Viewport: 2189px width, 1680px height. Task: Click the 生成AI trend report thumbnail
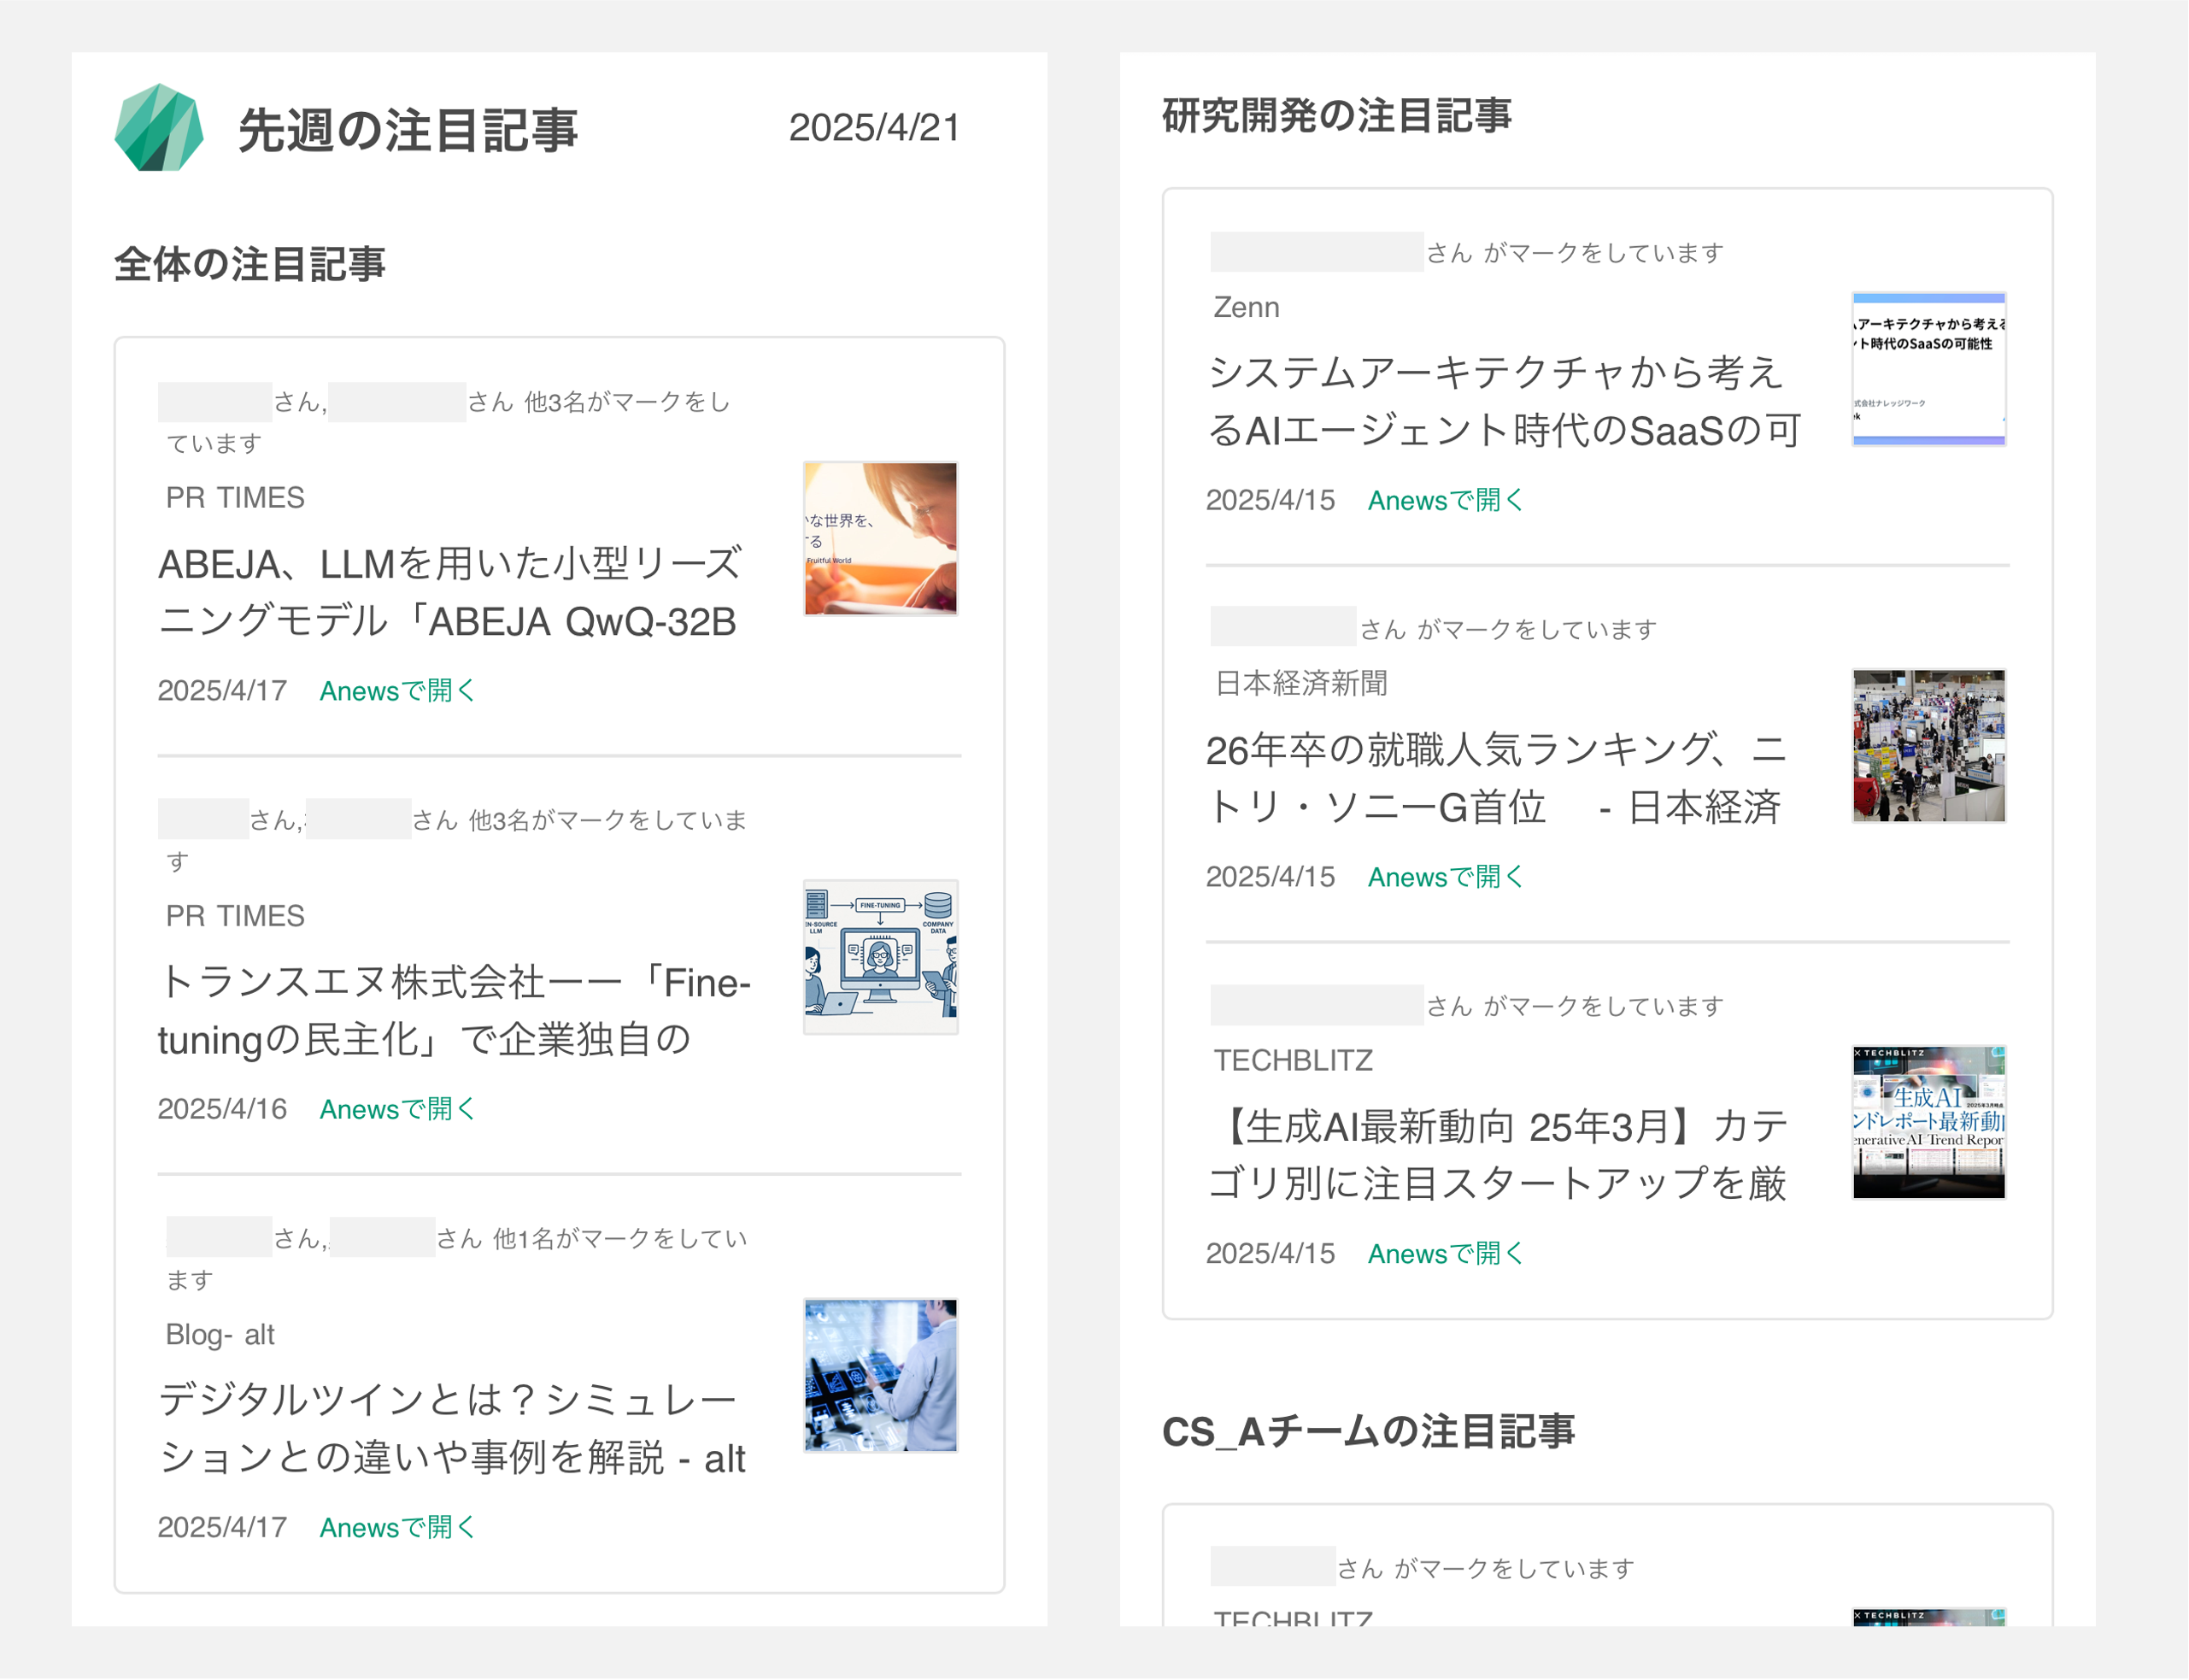coord(1929,1122)
